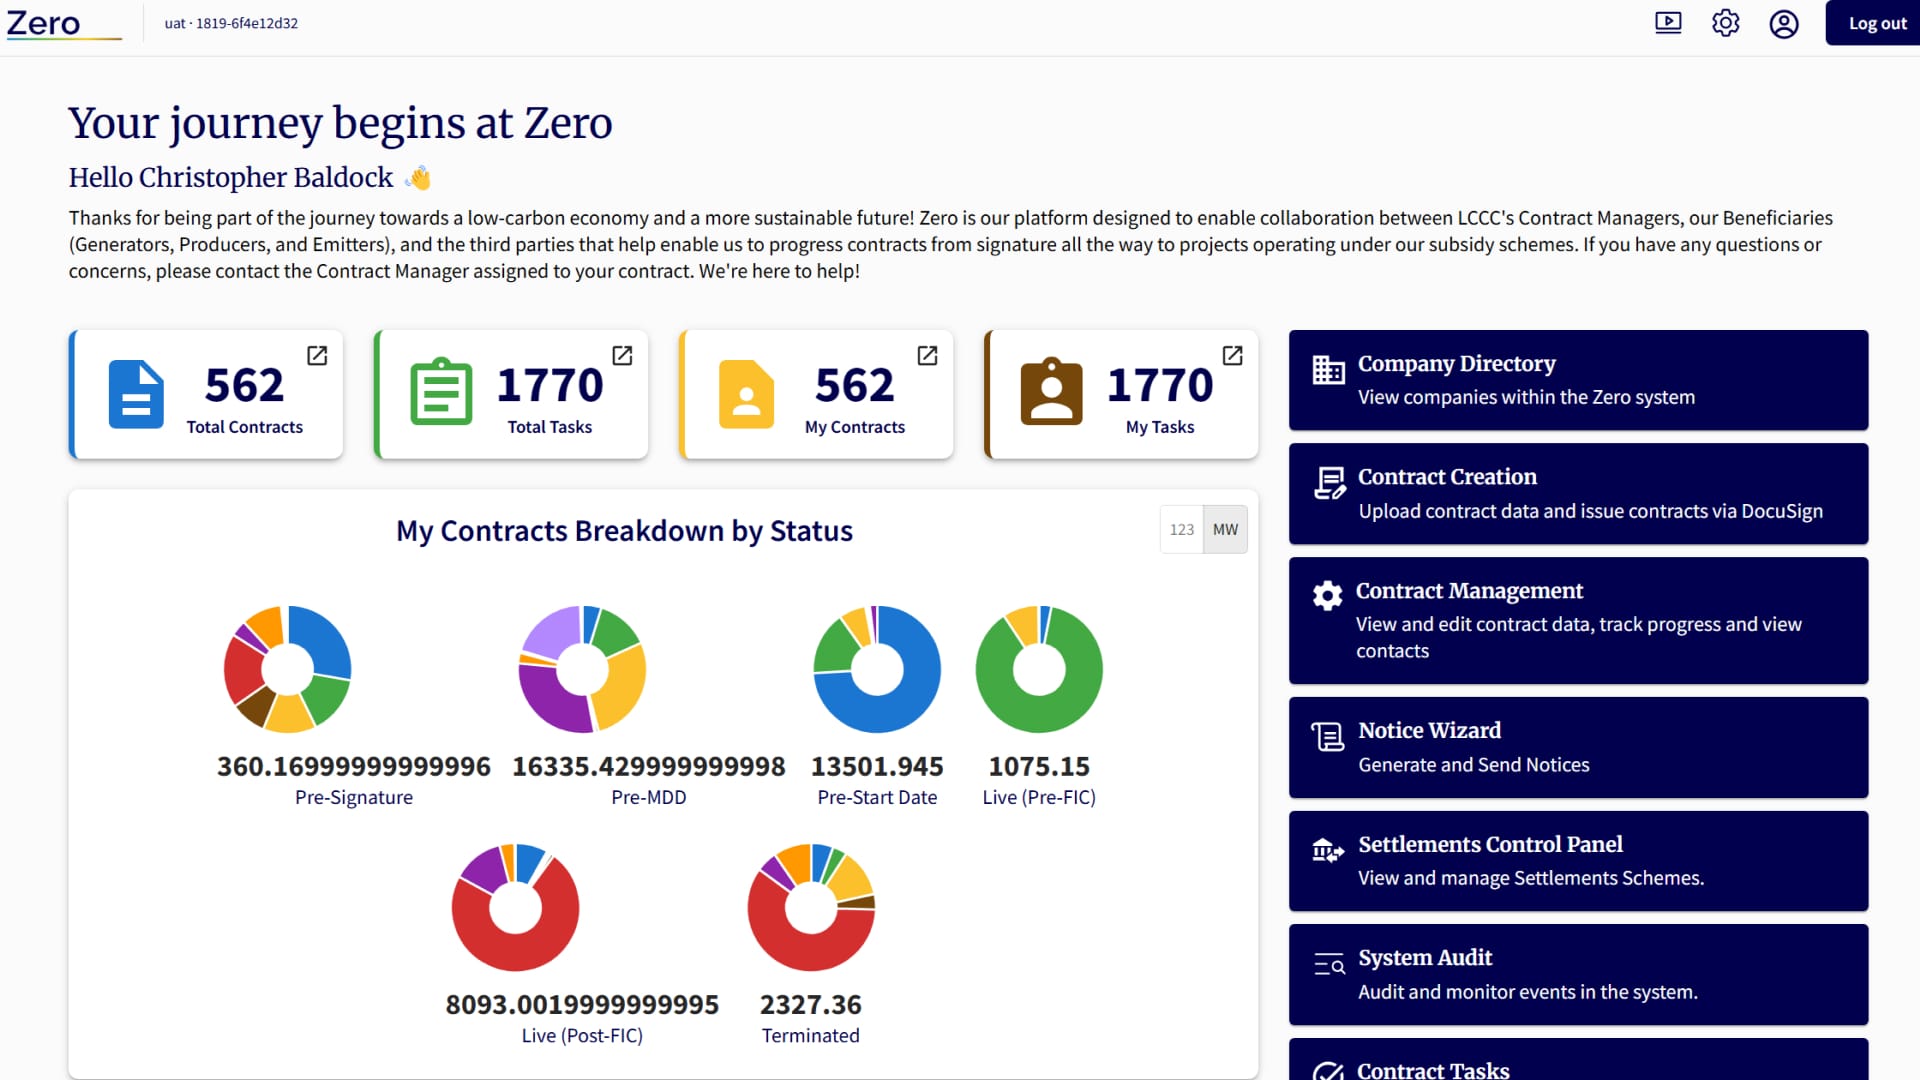Open the video tutorial icon in header
Screen dimensions: 1920x1080
point(1668,23)
